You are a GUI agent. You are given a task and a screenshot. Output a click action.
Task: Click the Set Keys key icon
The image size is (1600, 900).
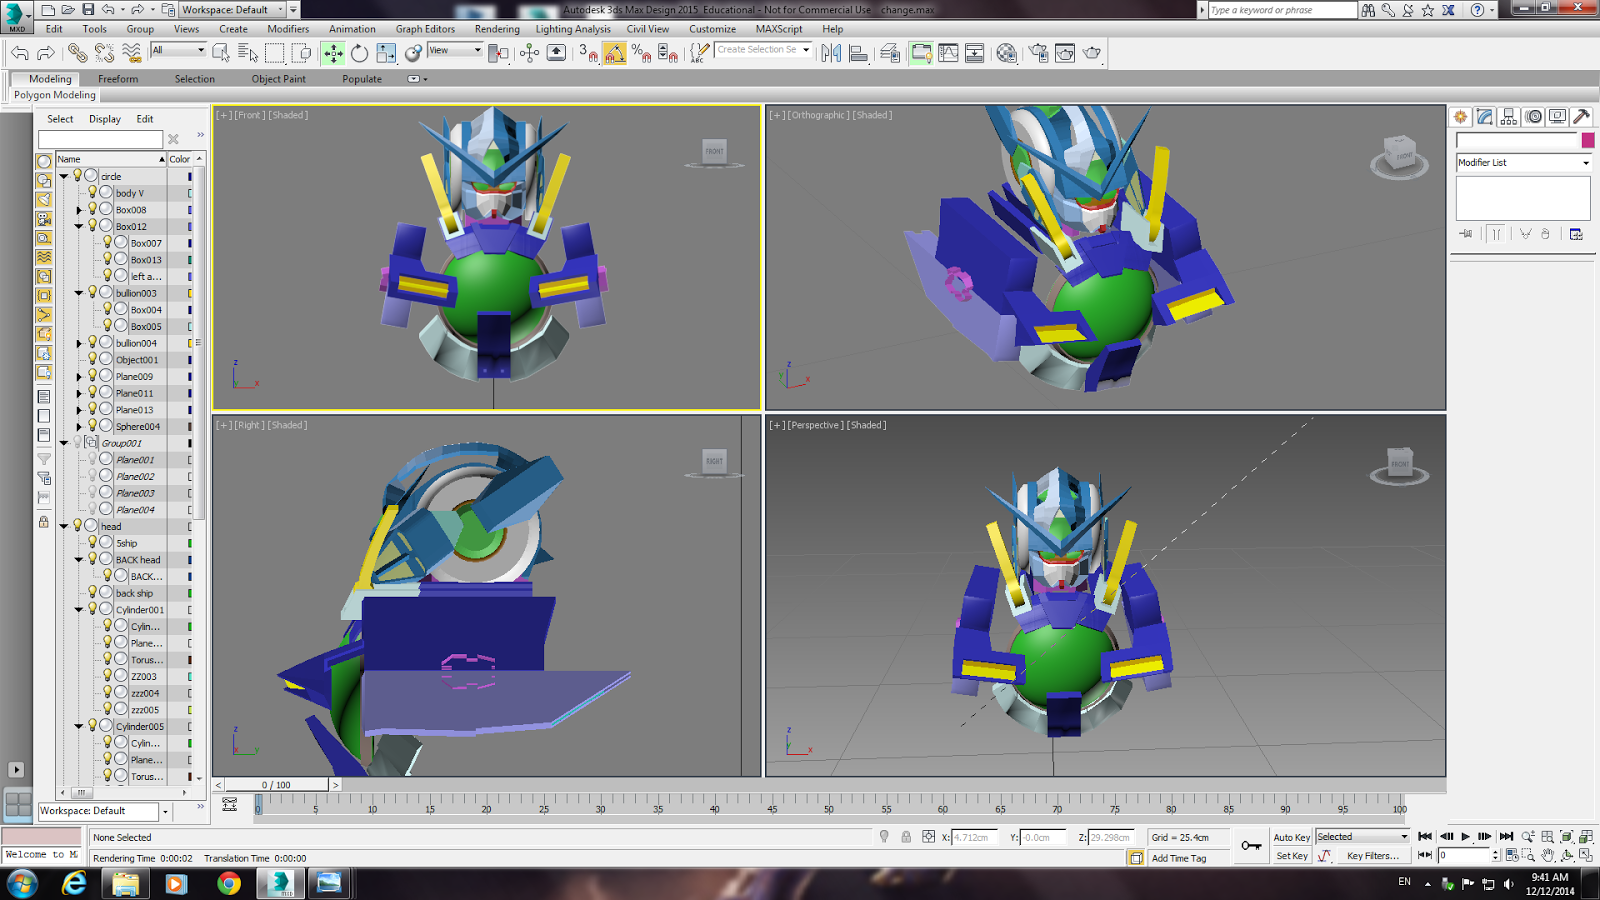(1251, 846)
